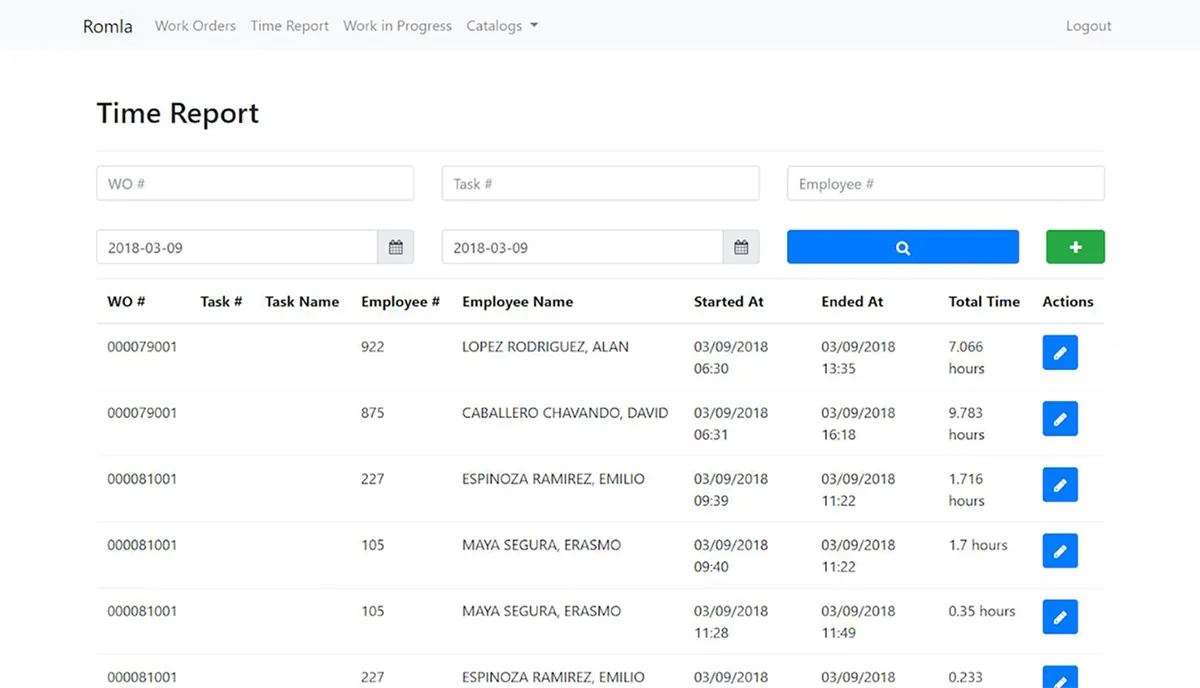The height and width of the screenshot is (688, 1200).
Task: Click the green plus add button
Action: [x=1075, y=247]
